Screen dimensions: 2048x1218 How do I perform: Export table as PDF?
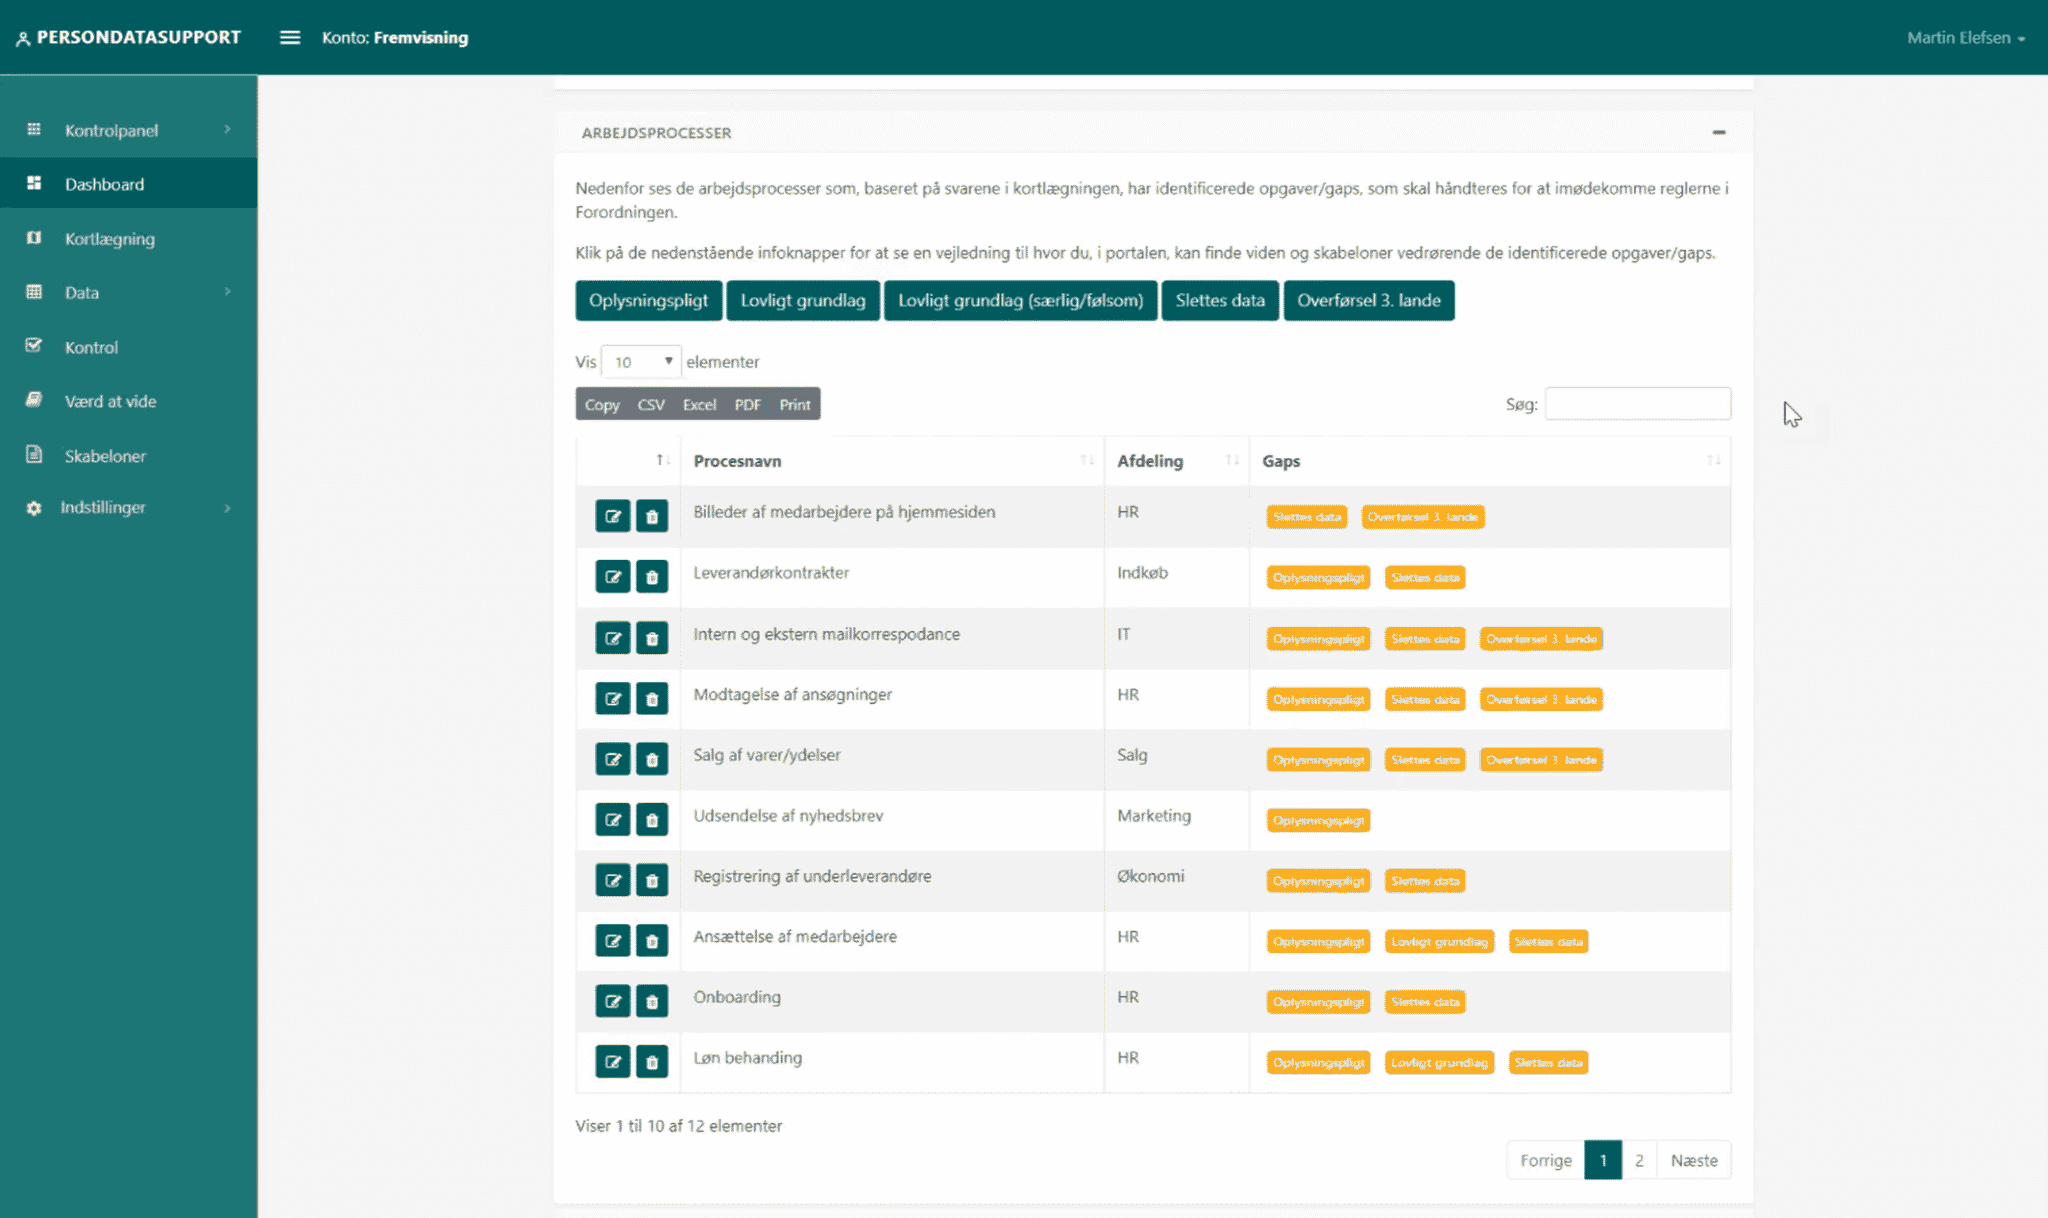pyautogui.click(x=748, y=405)
